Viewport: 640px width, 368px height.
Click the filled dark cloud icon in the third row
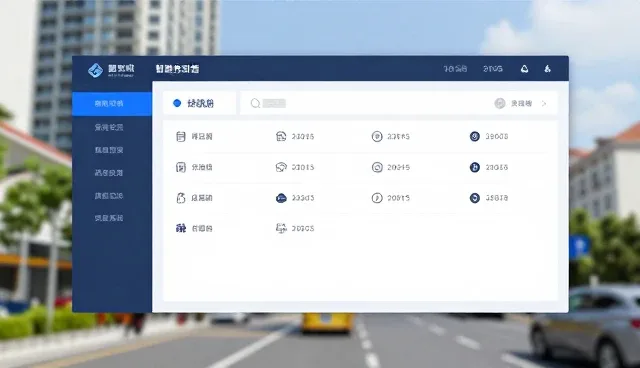(281, 198)
